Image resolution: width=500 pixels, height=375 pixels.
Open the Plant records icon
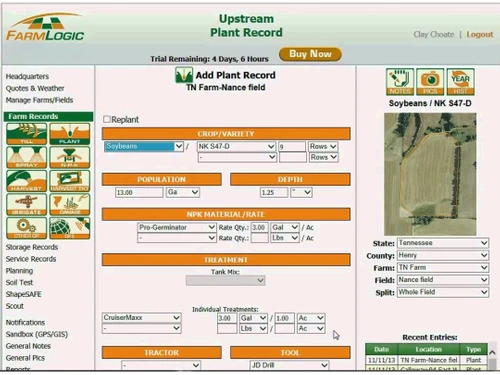pos(70,134)
